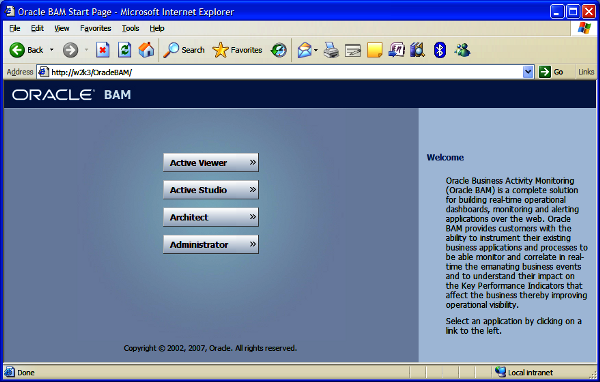Go to the Home page icon

pos(146,50)
